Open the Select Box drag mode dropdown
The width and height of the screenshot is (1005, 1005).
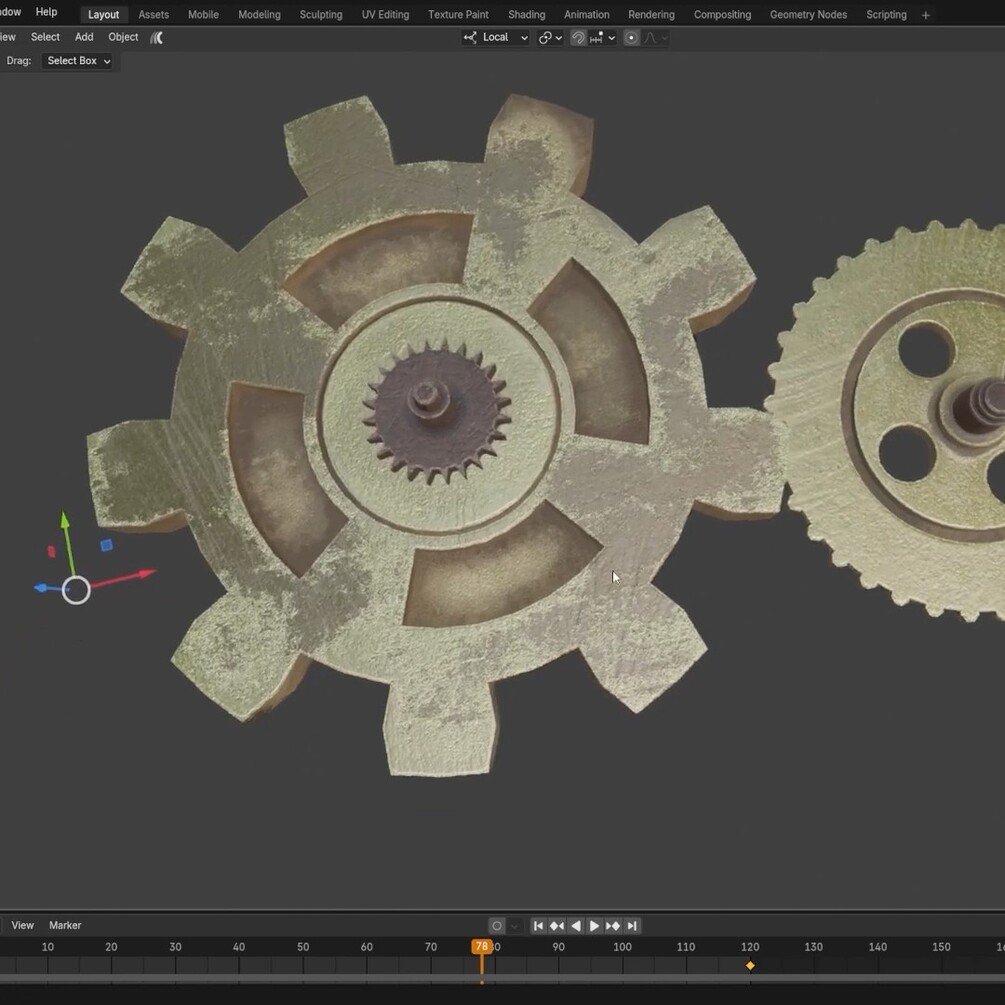[x=75, y=60]
